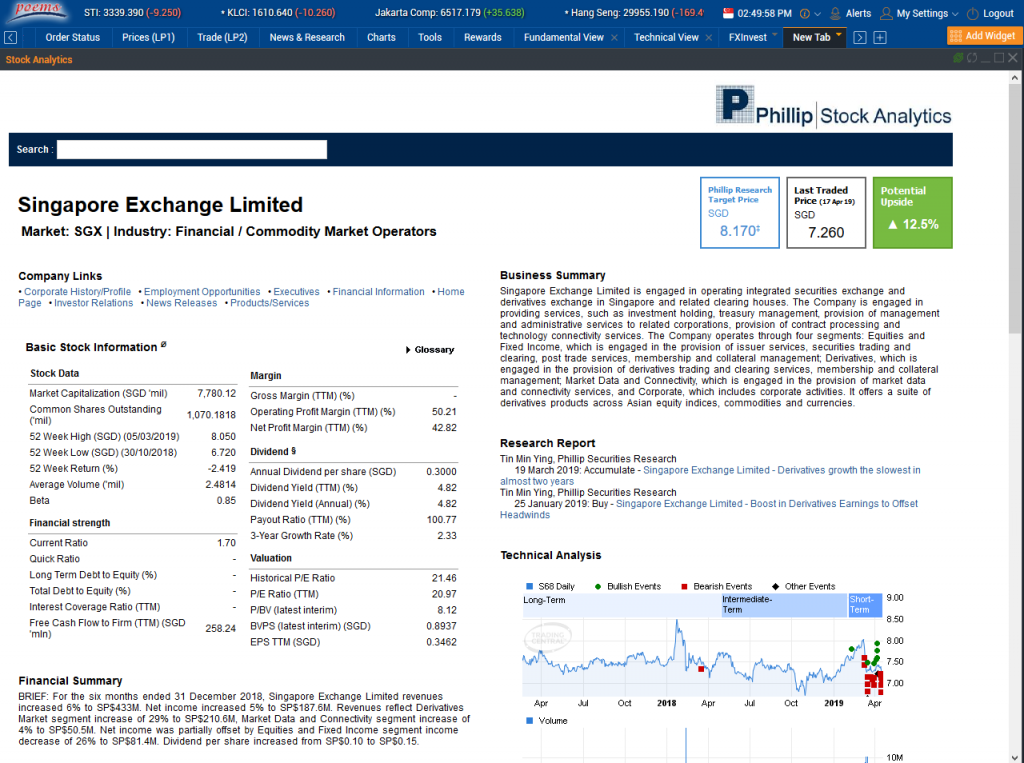1024x763 pixels.
Task: Click the orange info circle icon
Action: pos(805,13)
